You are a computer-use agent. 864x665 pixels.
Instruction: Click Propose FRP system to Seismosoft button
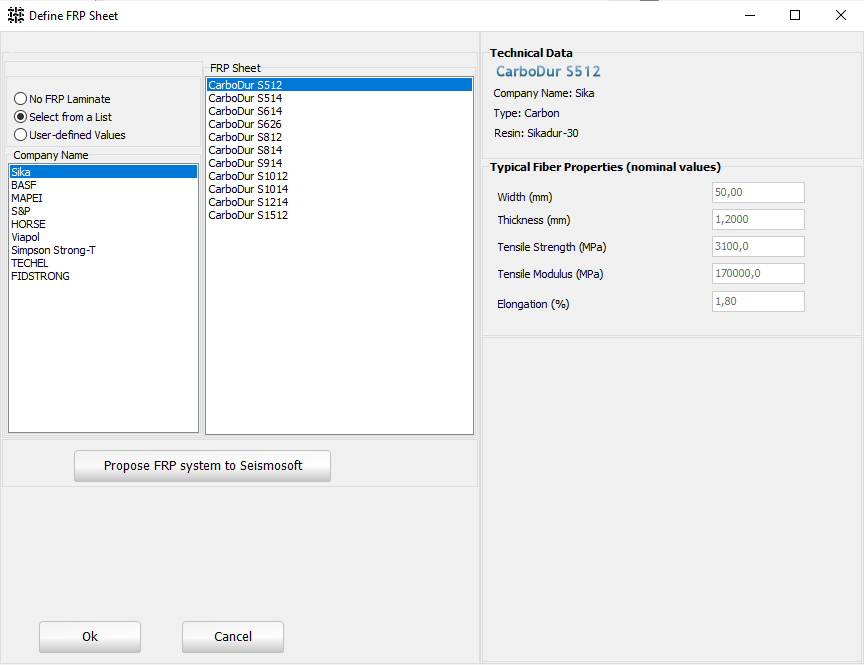[x=202, y=466]
